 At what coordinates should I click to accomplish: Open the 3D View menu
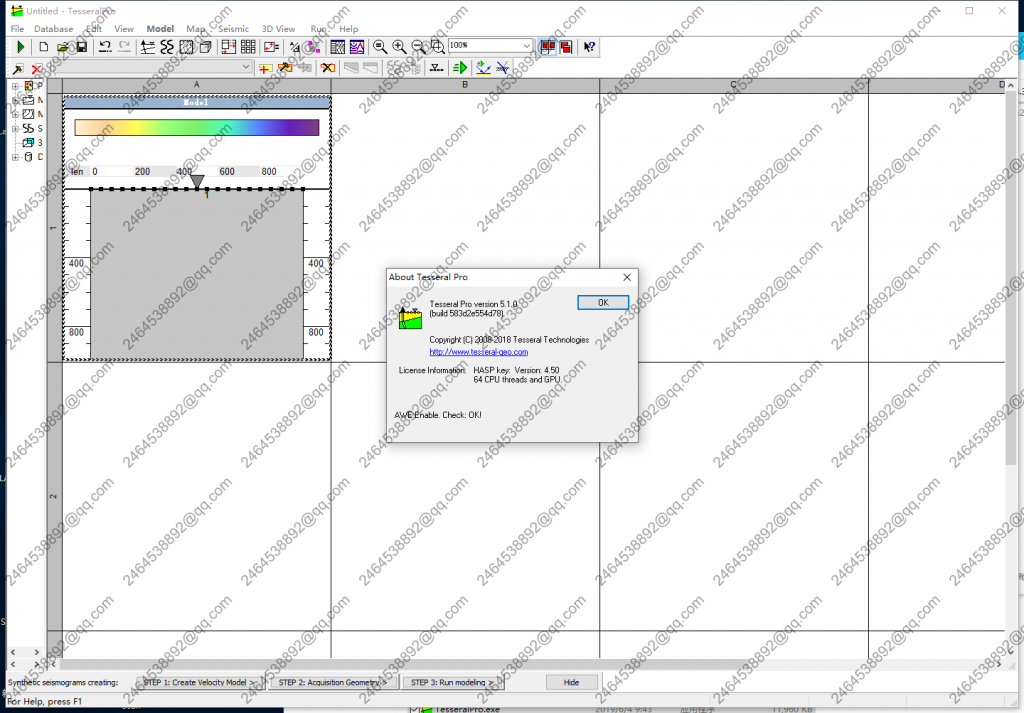tap(278, 29)
